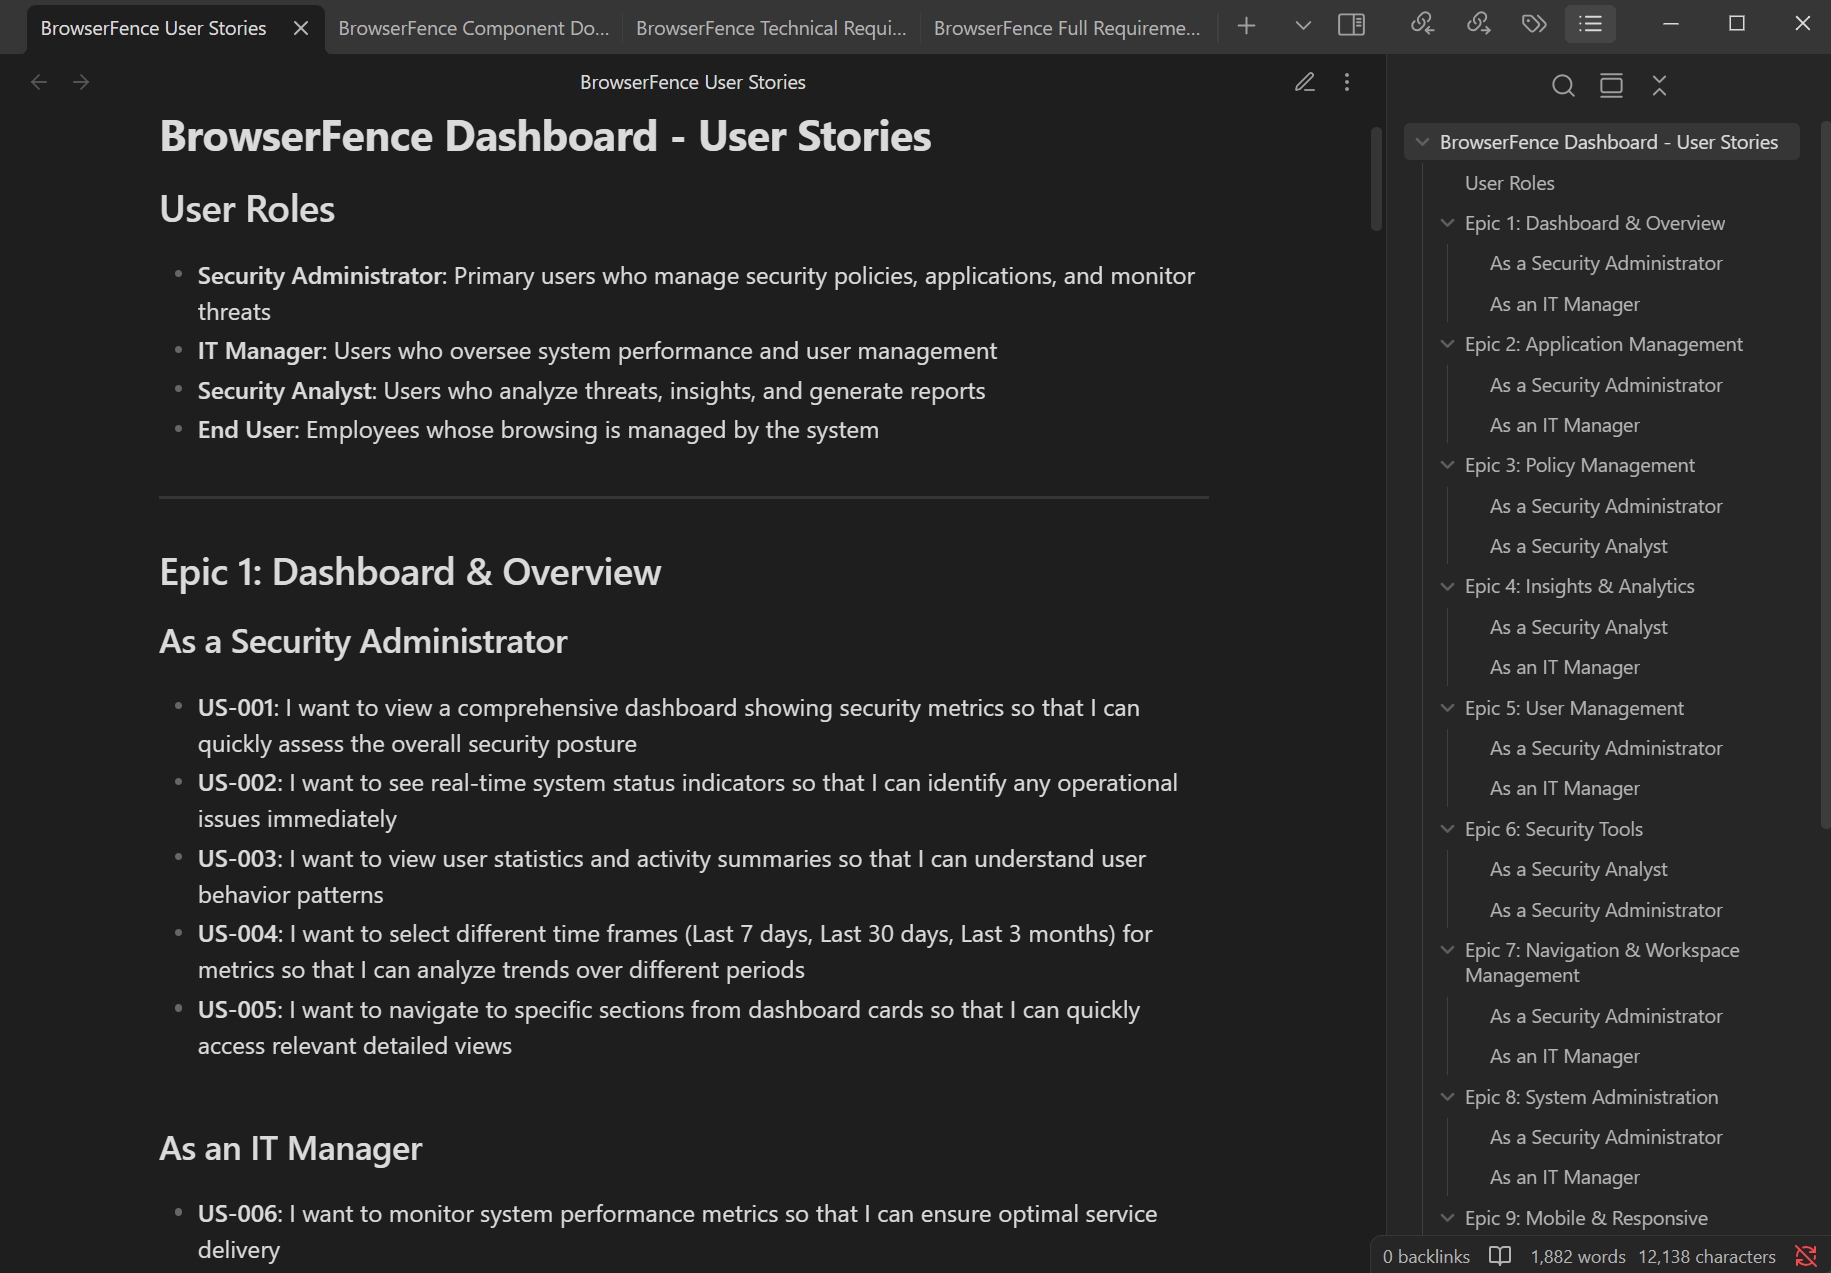Viewport: 1831px width, 1273px height.
Task: Collapse Epic 1: Dashboard & Overview in outline
Action: click(x=1447, y=223)
